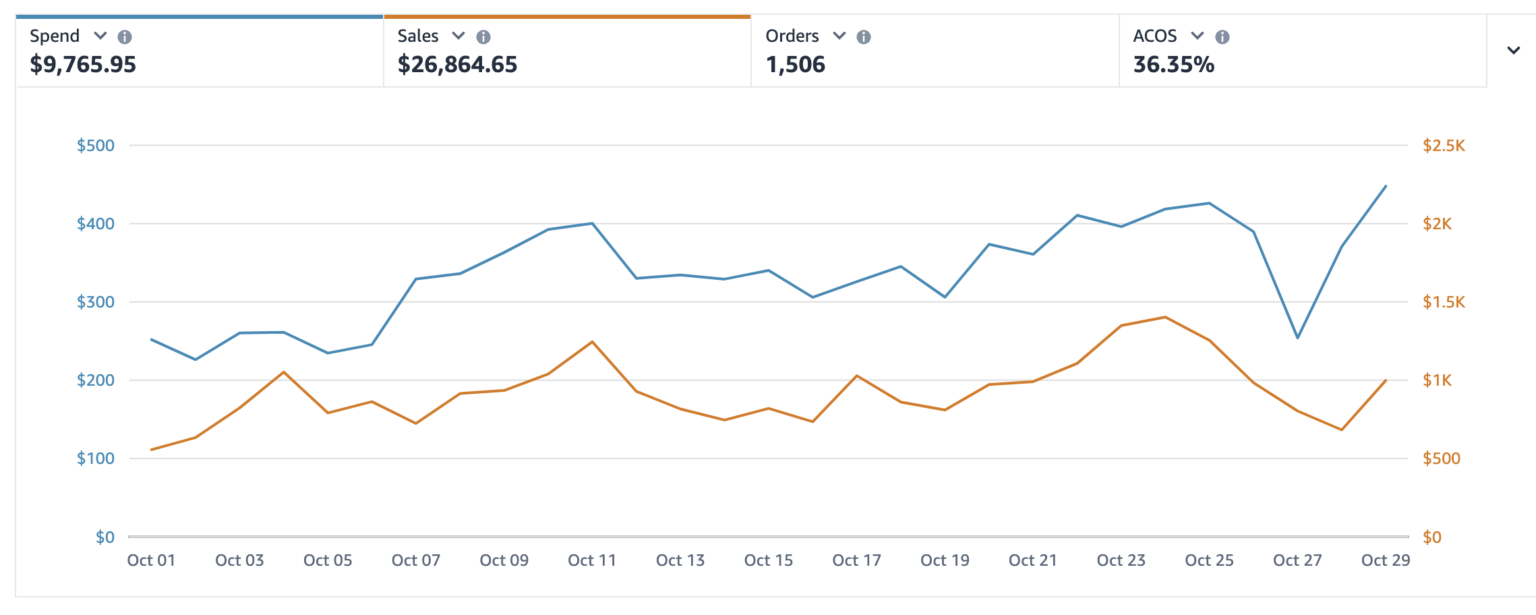Toggle the ACOS metric card on chart
The height and width of the screenshot is (615, 1536).
tap(1303, 51)
